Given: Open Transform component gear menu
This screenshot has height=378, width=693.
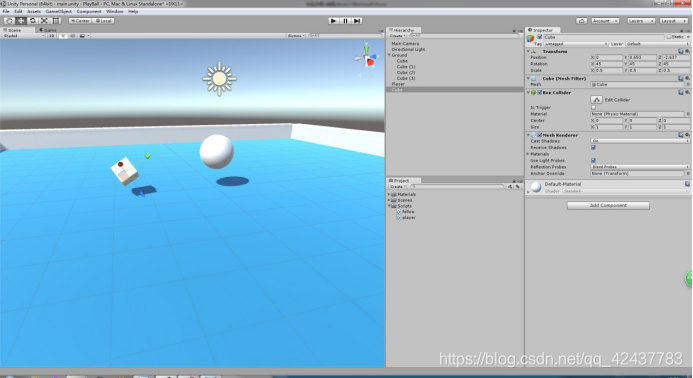Looking at the screenshot, I should 687,51.
